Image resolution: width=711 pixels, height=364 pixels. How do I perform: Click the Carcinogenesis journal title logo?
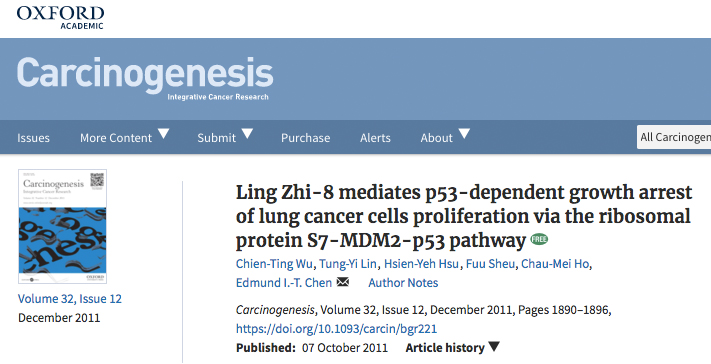point(145,78)
